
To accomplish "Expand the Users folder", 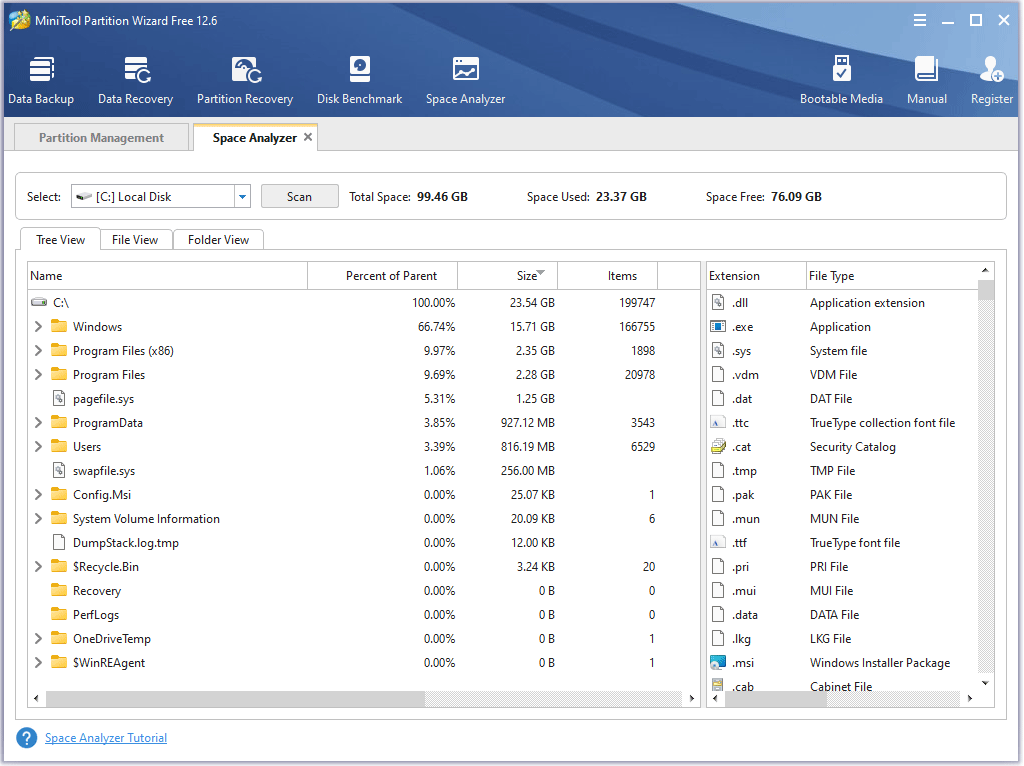I will pyautogui.click(x=38, y=447).
